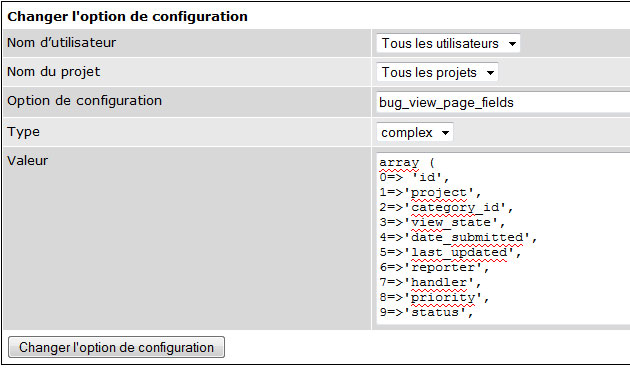Place cursor on the 0=> 'id' line
This screenshot has width=630, height=372.
coord(414,177)
